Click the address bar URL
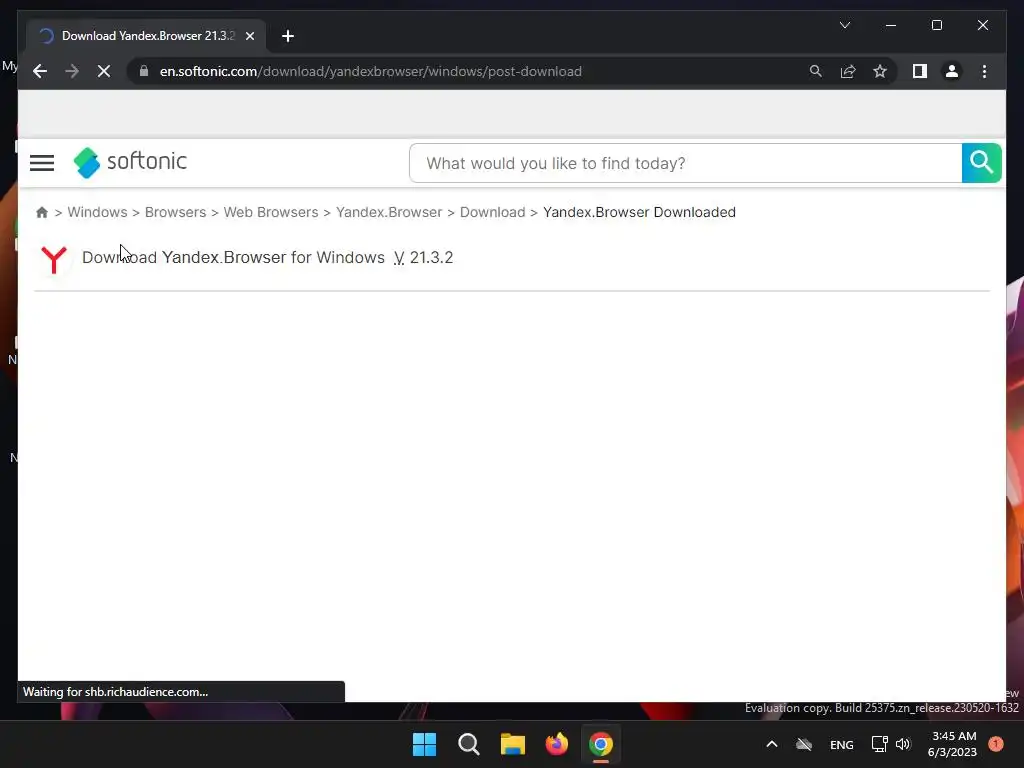This screenshot has height=768, width=1024. coord(370,71)
